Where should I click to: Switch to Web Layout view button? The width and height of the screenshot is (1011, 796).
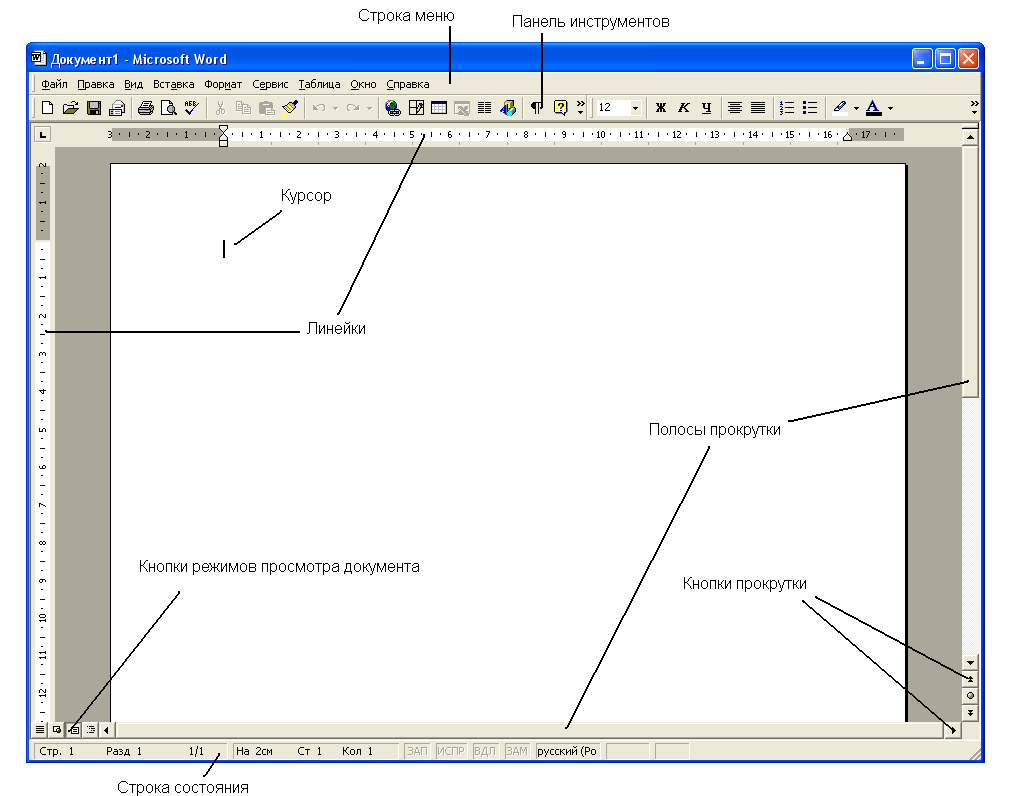click(x=57, y=730)
